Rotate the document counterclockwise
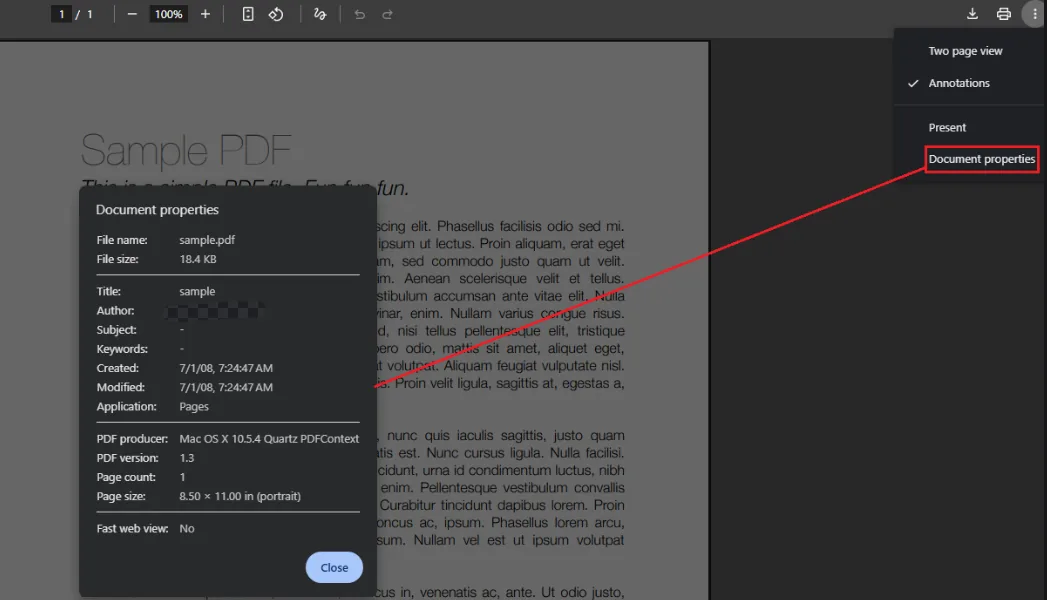Image resolution: width=1047 pixels, height=600 pixels. tap(276, 14)
